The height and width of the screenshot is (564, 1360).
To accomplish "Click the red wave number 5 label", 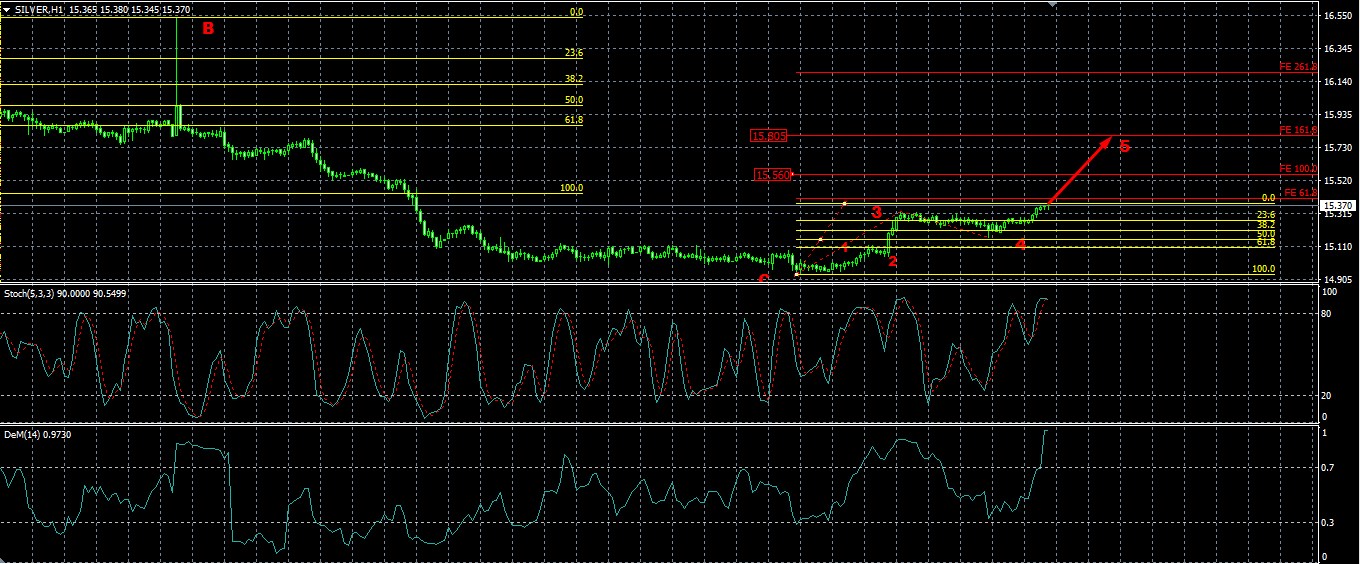I will (x=1124, y=147).
